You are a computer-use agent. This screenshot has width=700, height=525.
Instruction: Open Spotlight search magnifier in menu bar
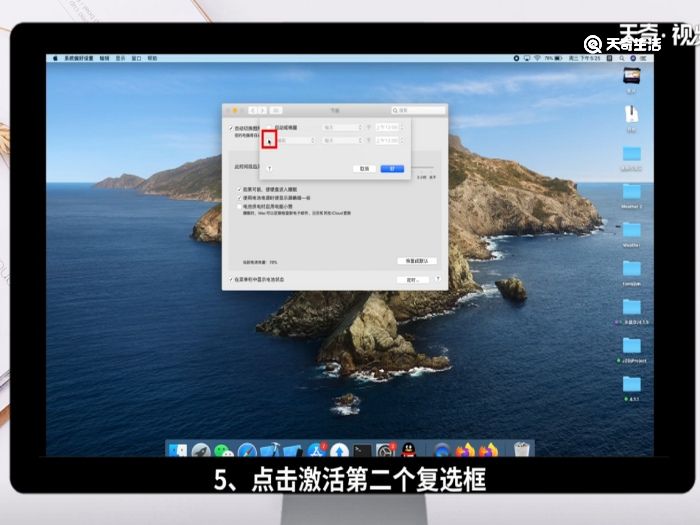[622, 58]
